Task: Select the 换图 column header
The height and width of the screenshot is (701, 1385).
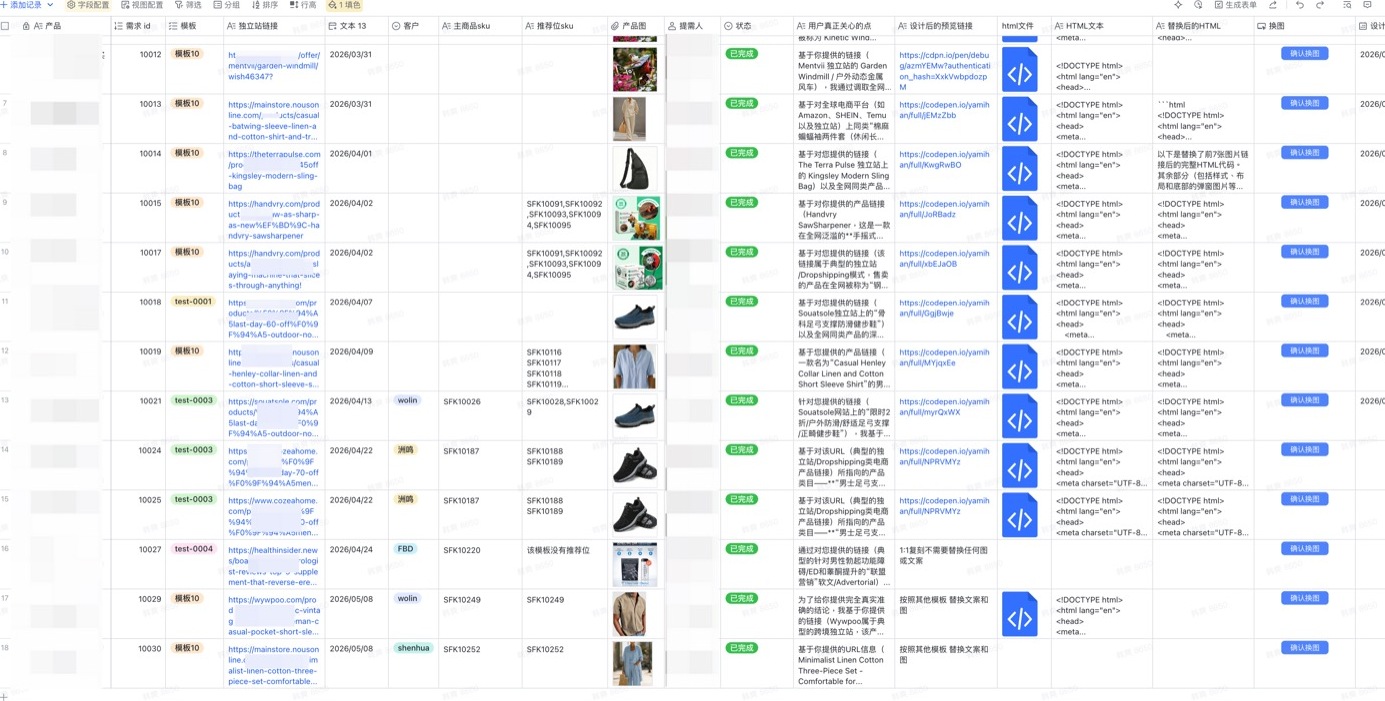Action: 1303,26
